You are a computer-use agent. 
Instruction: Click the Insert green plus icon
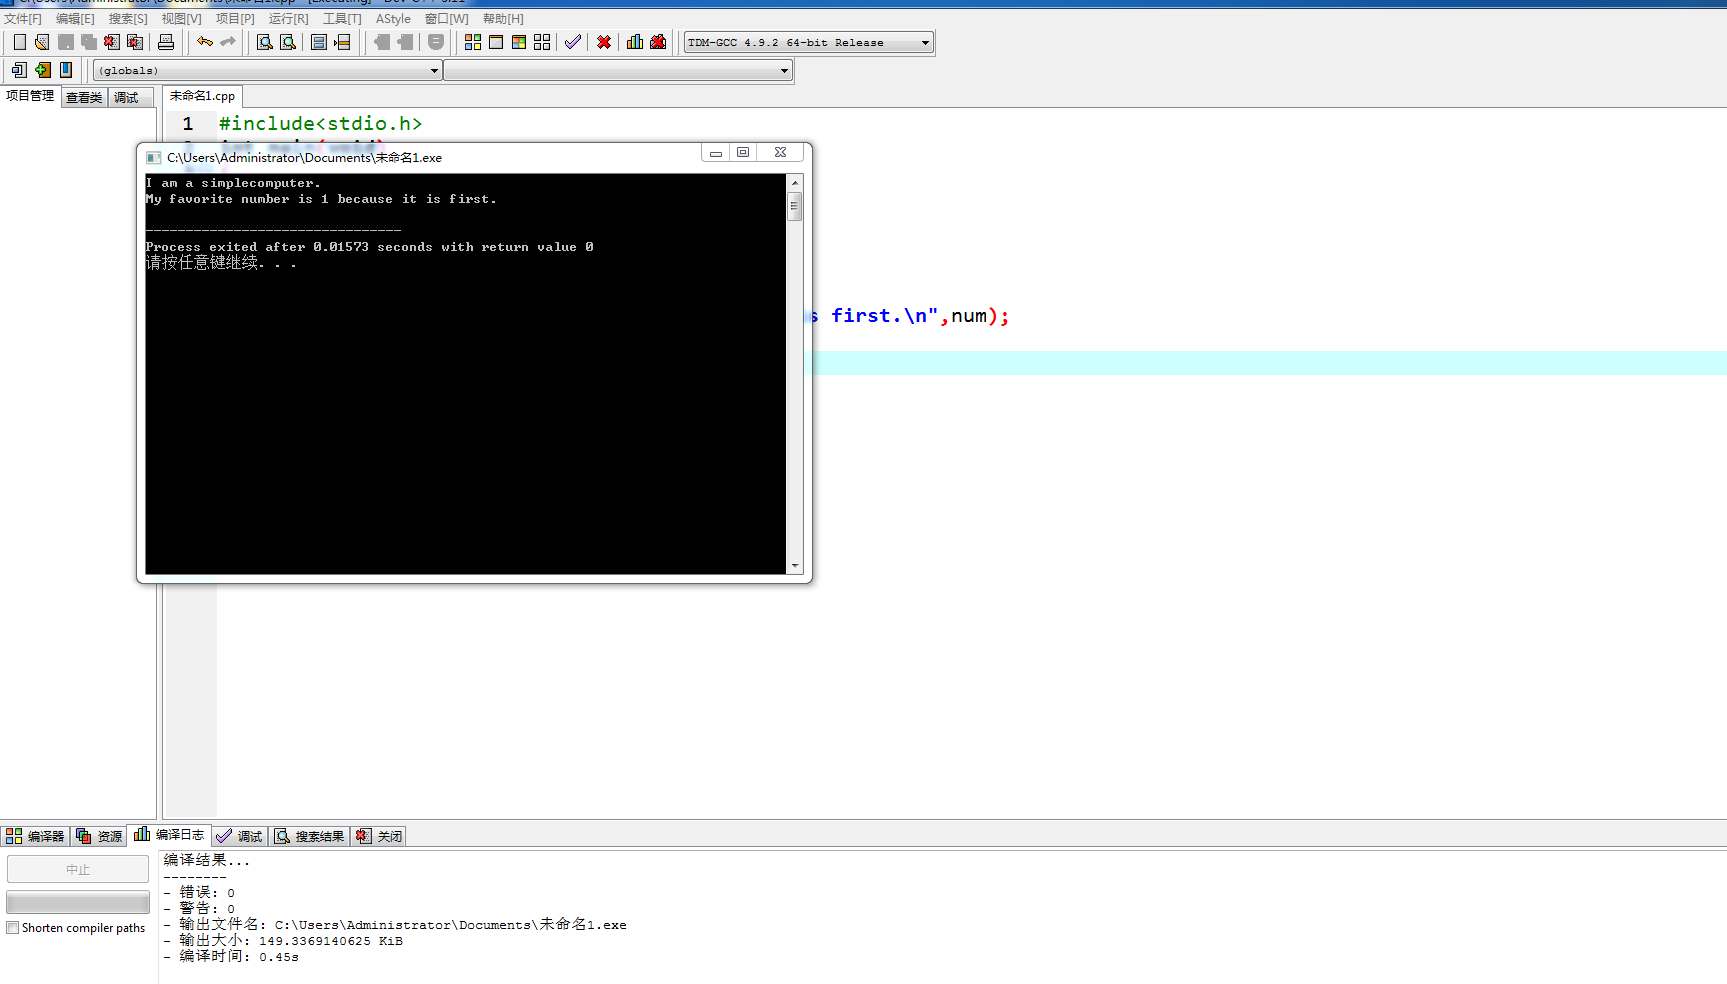(42, 70)
